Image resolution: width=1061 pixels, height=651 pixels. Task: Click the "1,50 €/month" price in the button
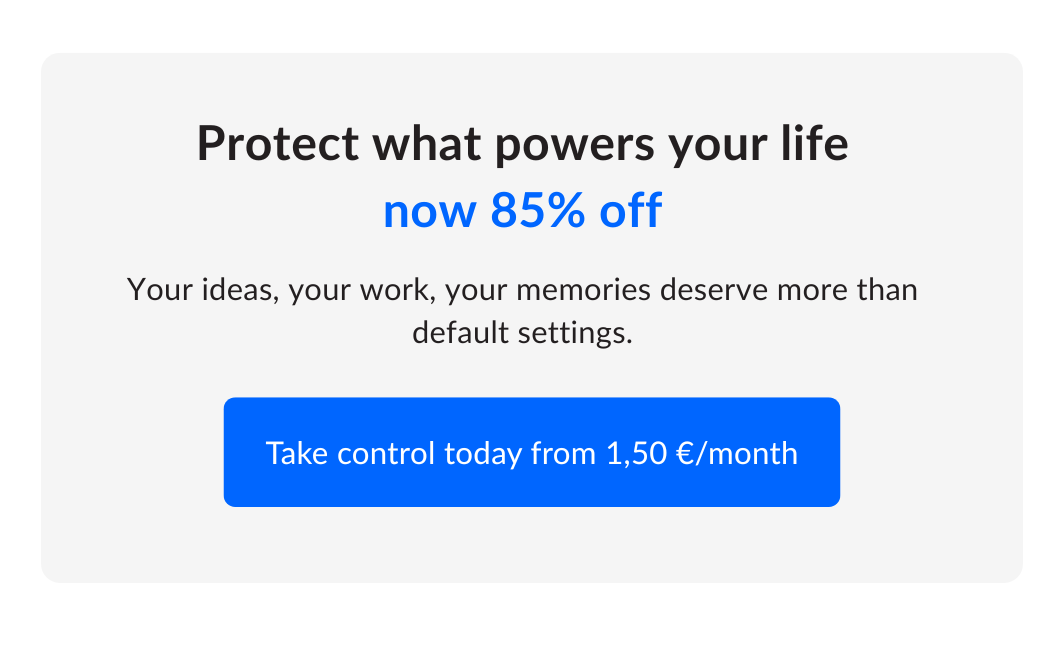point(702,453)
